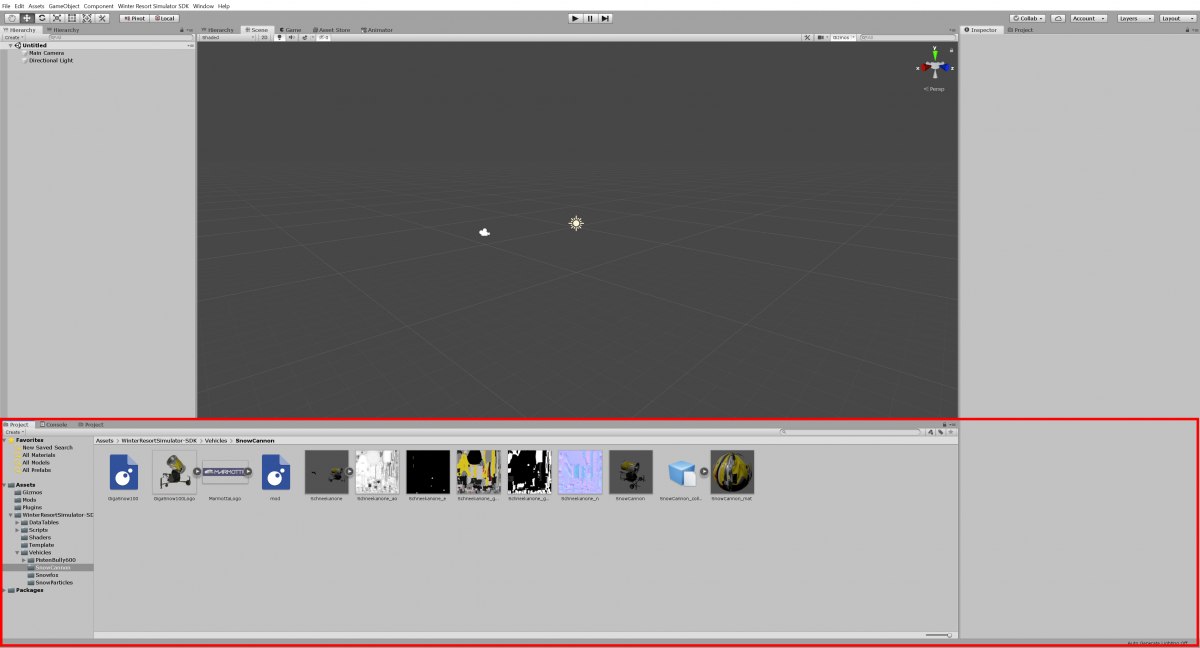Toggle 2D view in the Scene
This screenshot has height=648, width=1200.
265,37
